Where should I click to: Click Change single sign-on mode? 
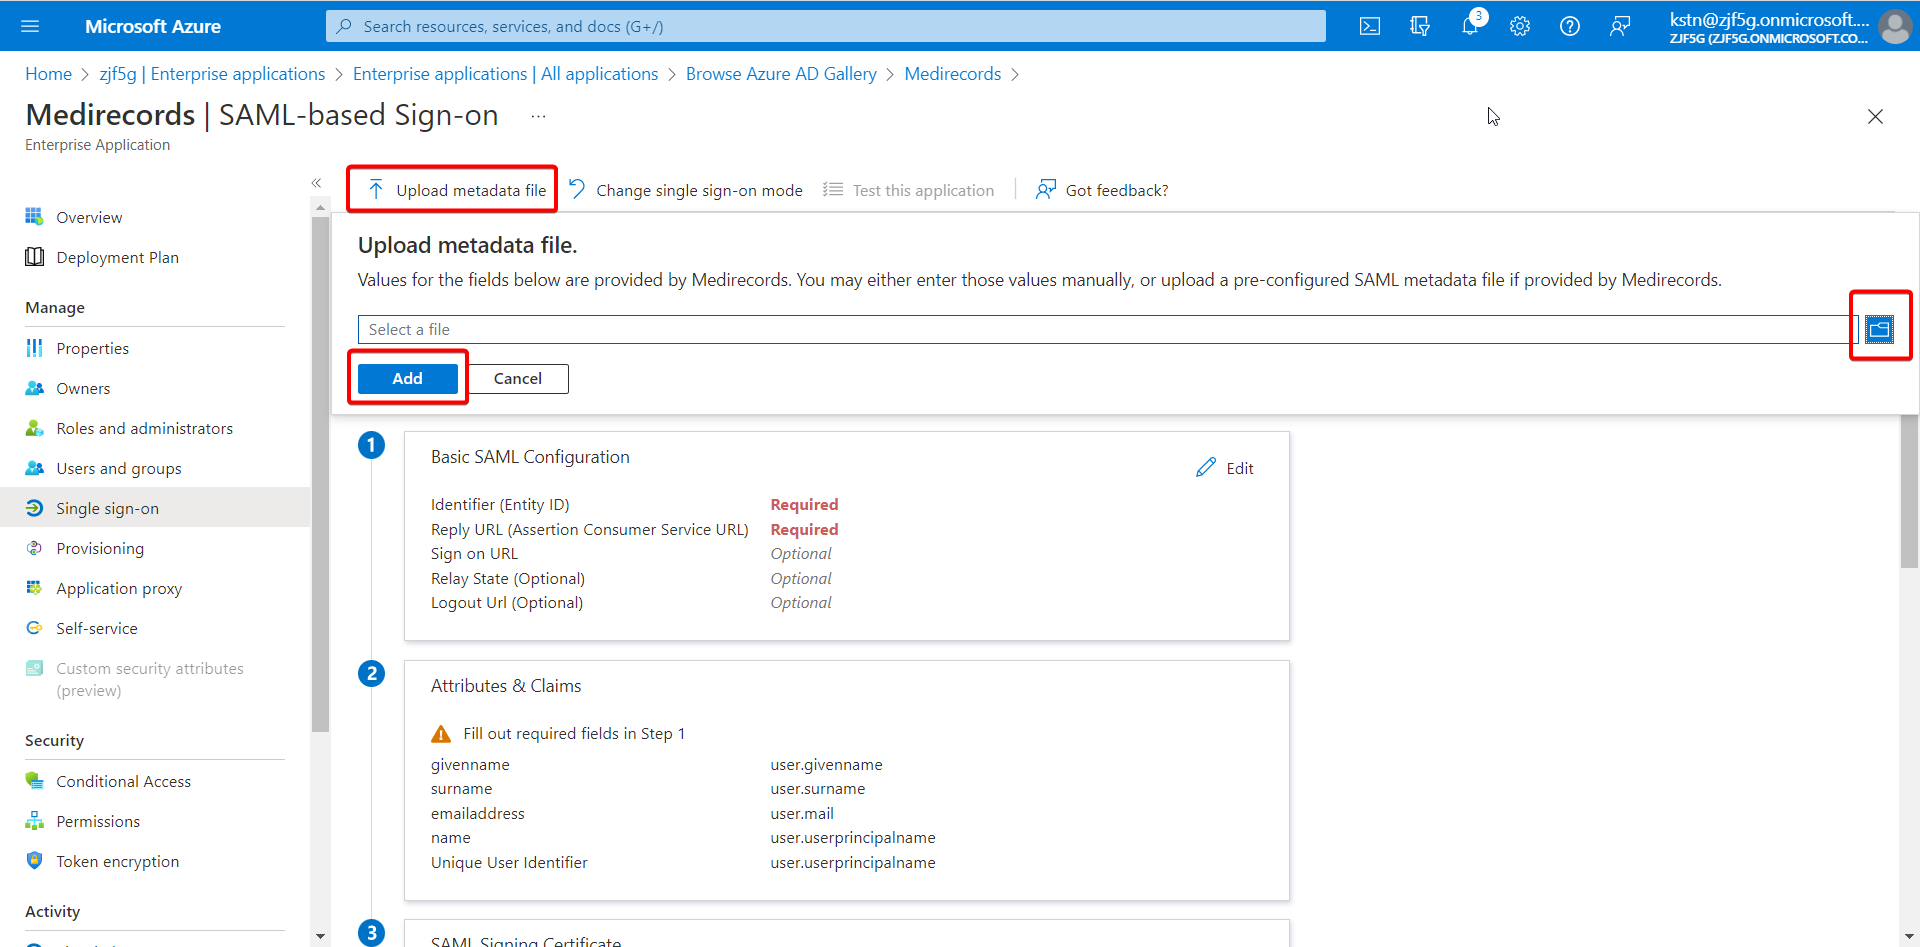click(686, 190)
